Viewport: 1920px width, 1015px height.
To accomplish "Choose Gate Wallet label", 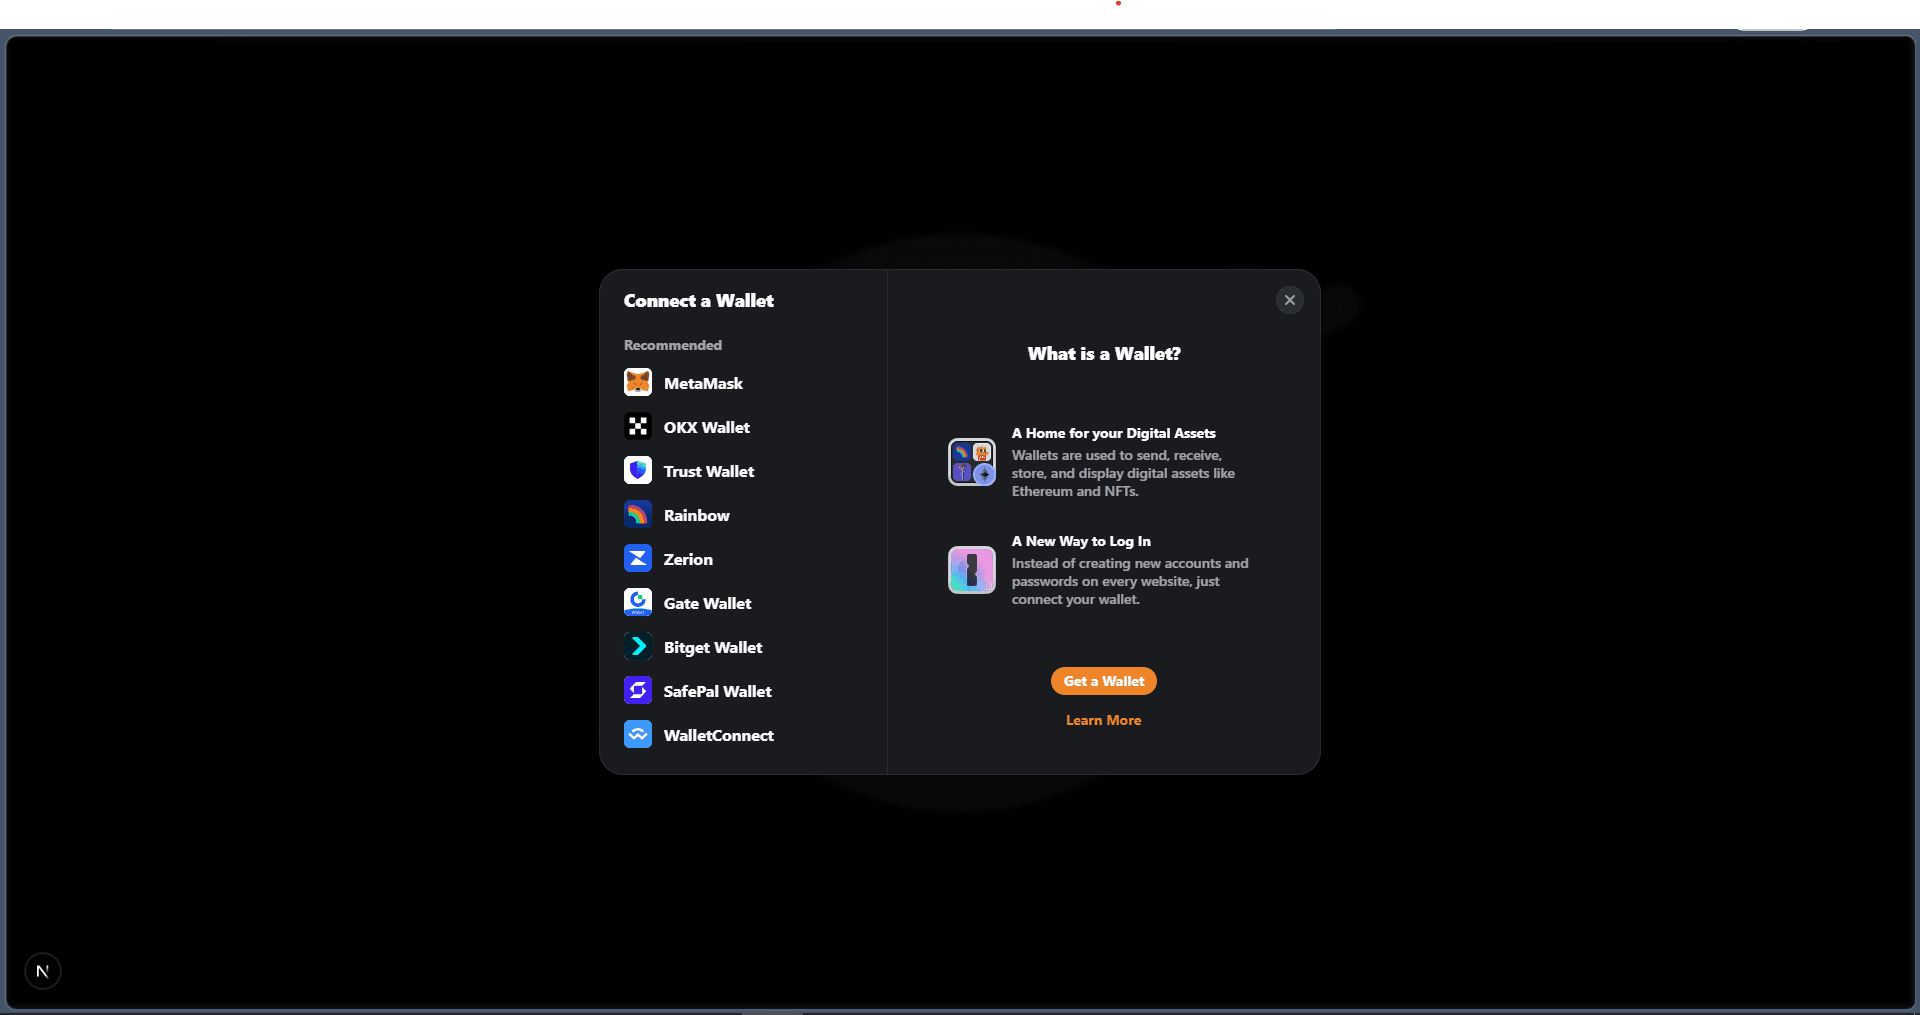I will [x=707, y=603].
